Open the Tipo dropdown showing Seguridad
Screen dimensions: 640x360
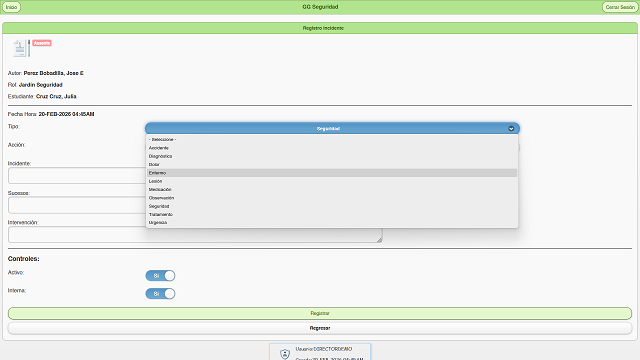(x=332, y=129)
